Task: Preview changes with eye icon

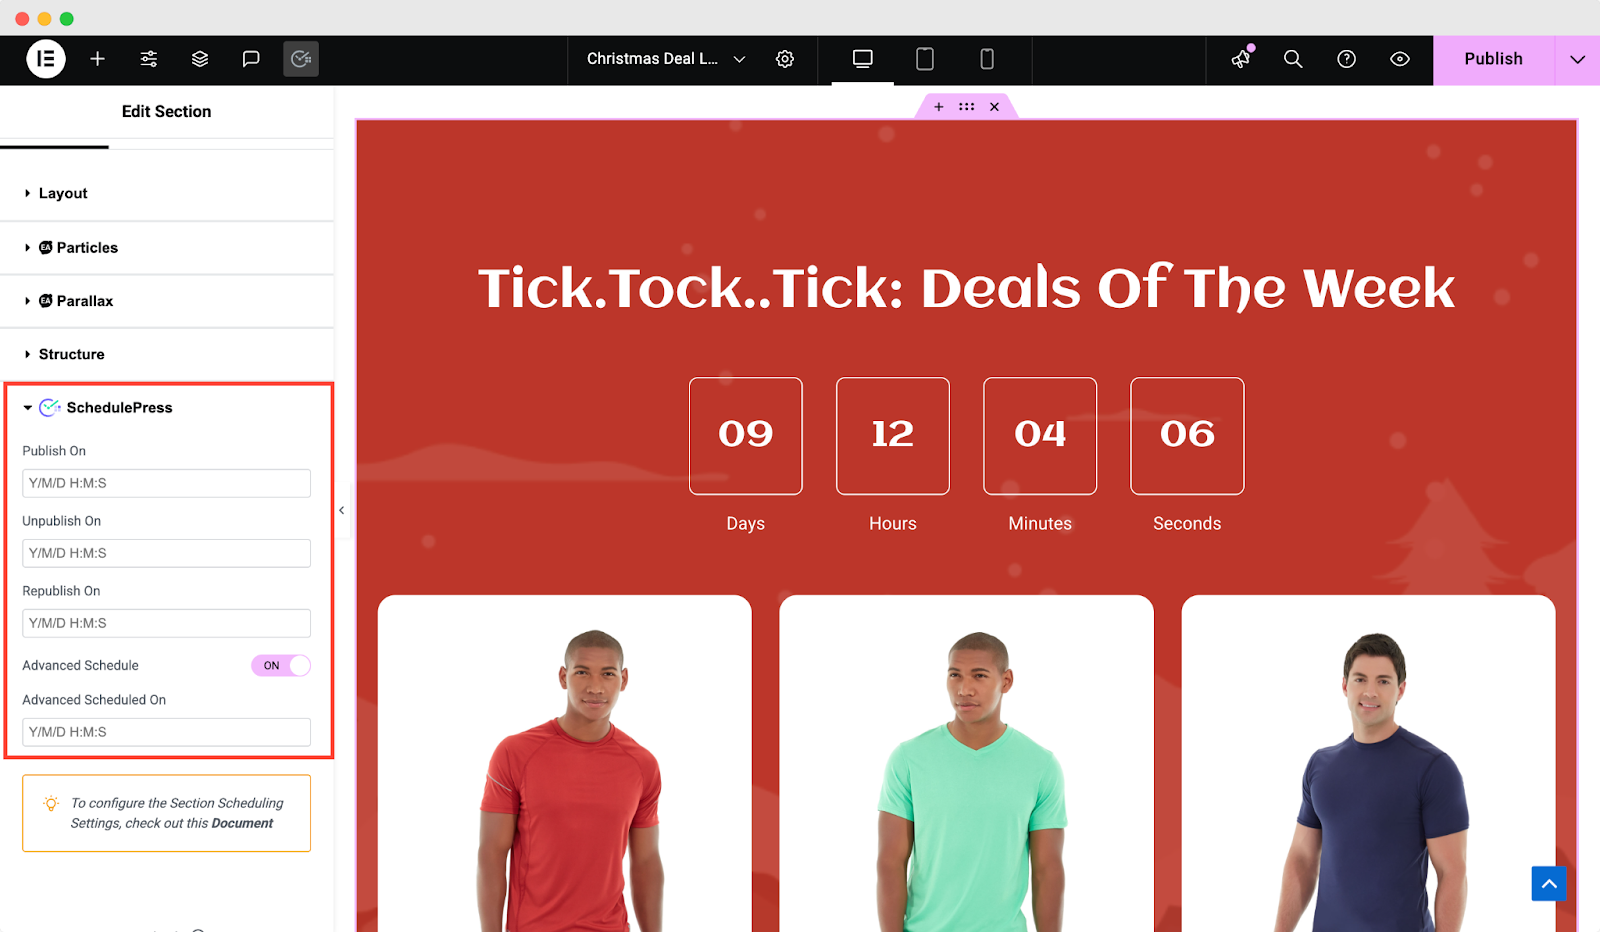Action: 1400,59
